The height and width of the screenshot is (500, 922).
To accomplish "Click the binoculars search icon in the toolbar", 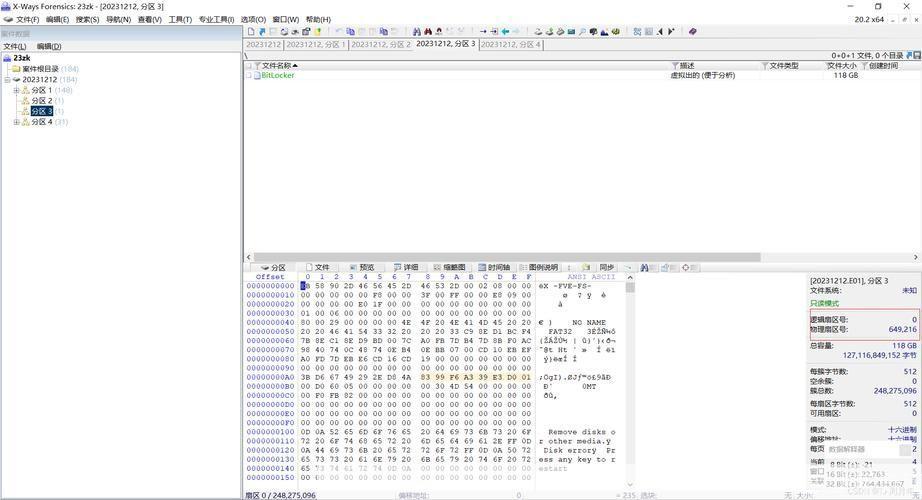I will (x=416, y=32).
